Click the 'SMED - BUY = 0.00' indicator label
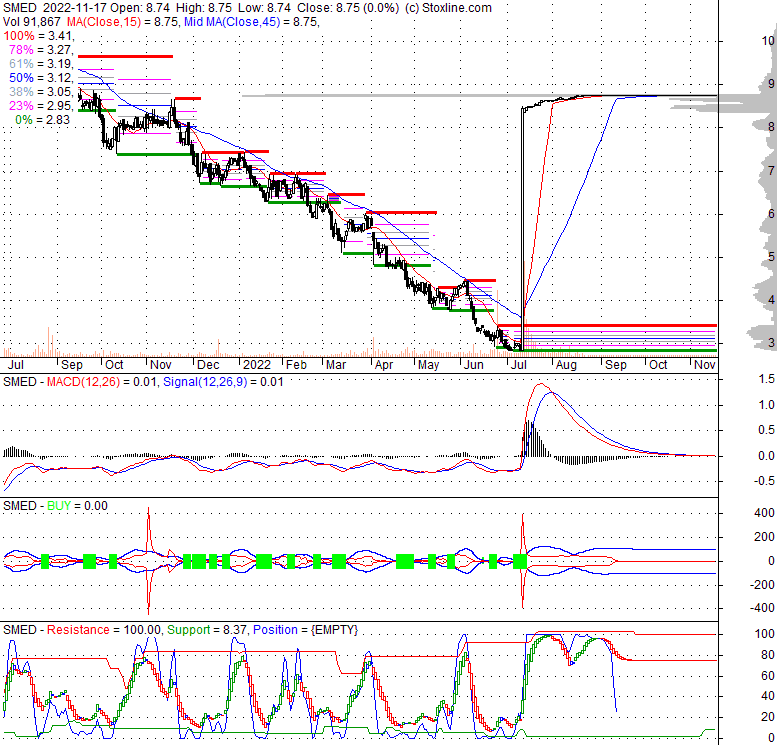The width and height of the screenshot is (778, 746). click(55, 506)
